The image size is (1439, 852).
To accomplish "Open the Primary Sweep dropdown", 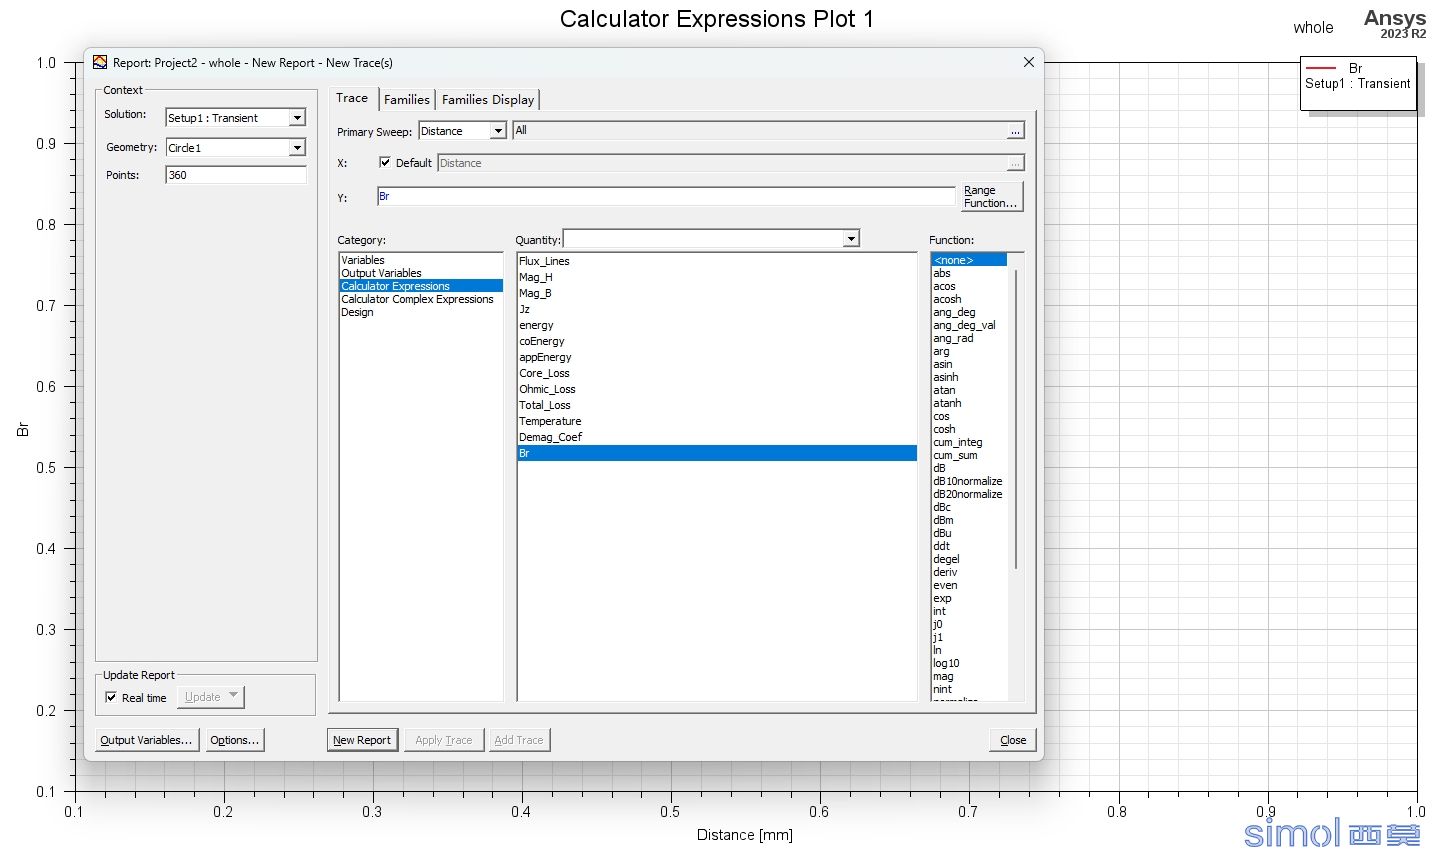I will coord(498,131).
